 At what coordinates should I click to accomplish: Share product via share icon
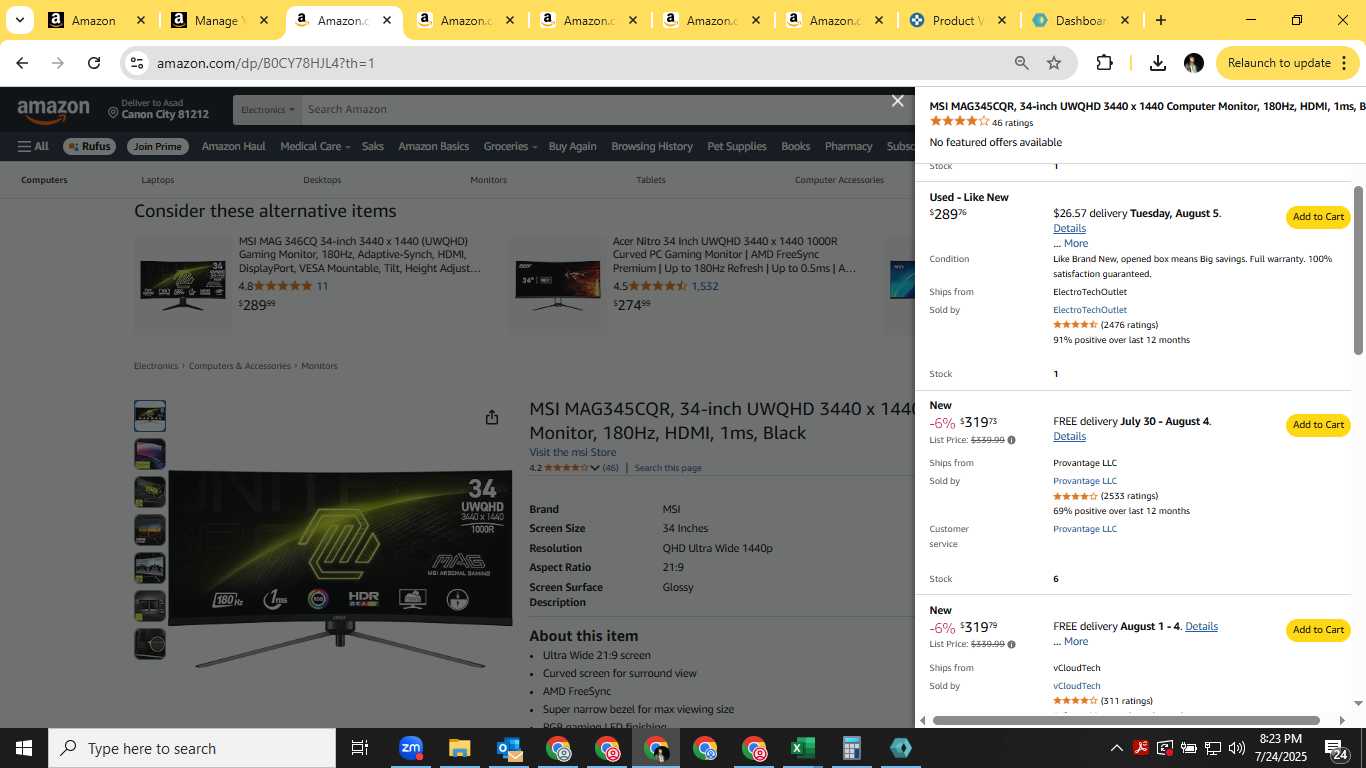coord(491,417)
